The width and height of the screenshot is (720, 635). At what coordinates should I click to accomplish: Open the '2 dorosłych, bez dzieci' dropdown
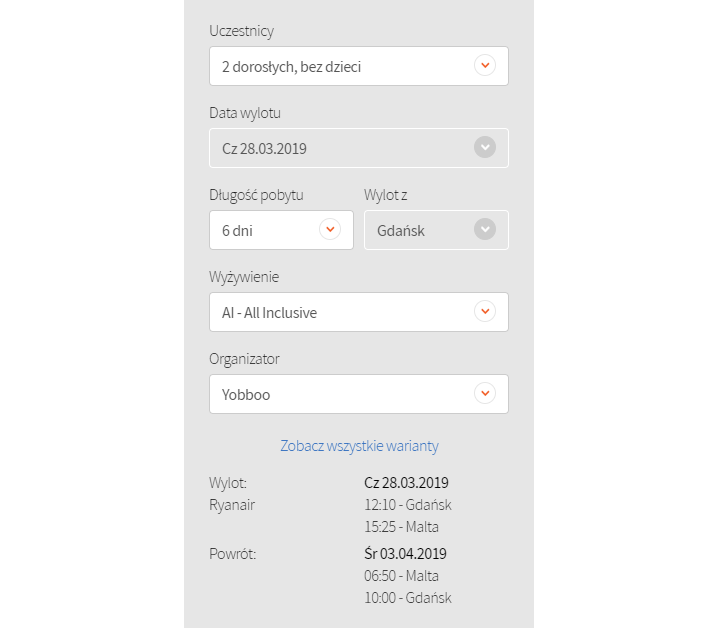click(340, 67)
